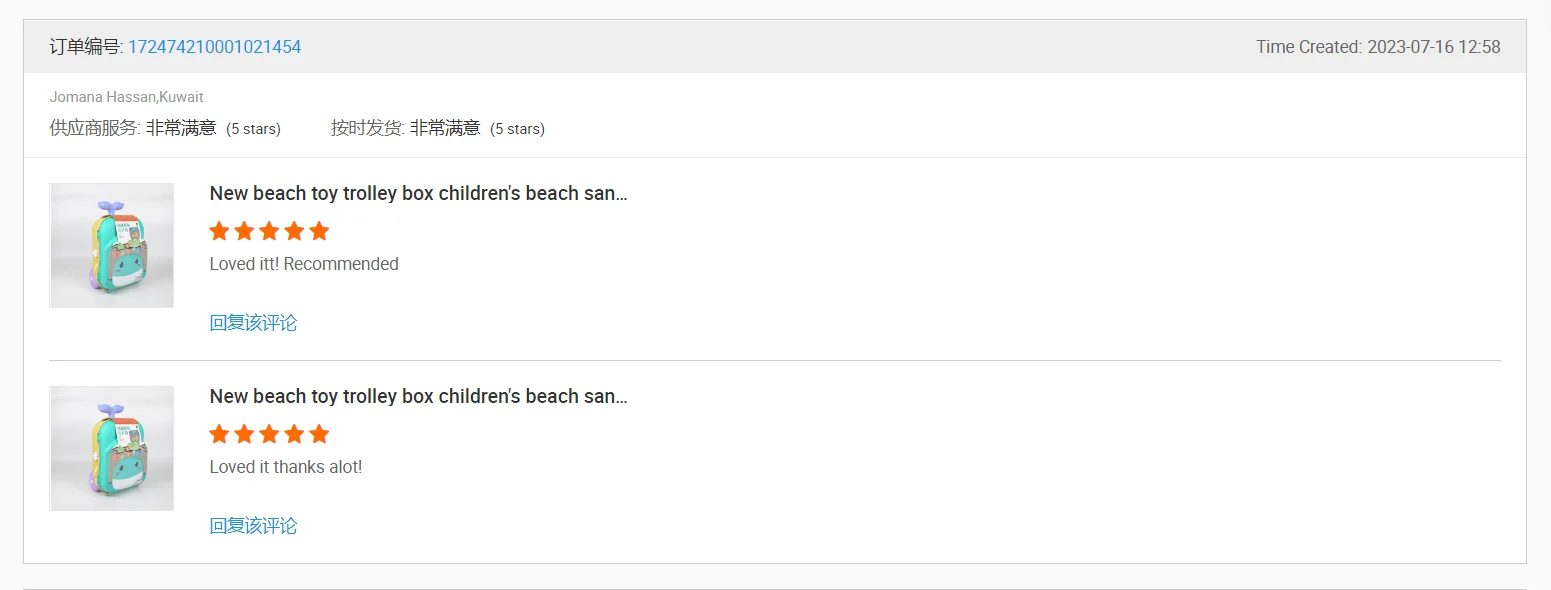Click fifth star of the first review
The height and width of the screenshot is (590, 1551).
pos(319,231)
